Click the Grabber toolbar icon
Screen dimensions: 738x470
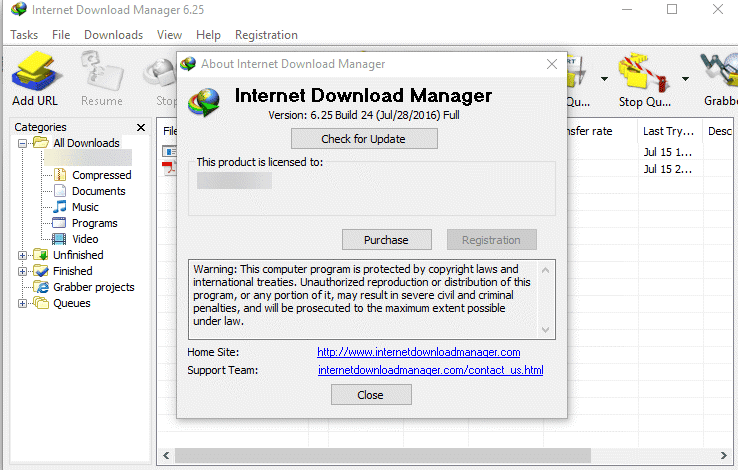(x=719, y=71)
